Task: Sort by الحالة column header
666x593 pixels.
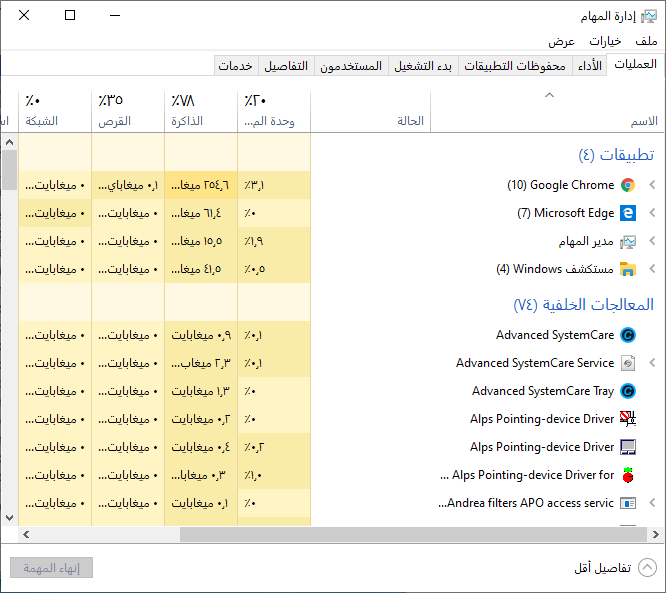Action: tap(370, 112)
